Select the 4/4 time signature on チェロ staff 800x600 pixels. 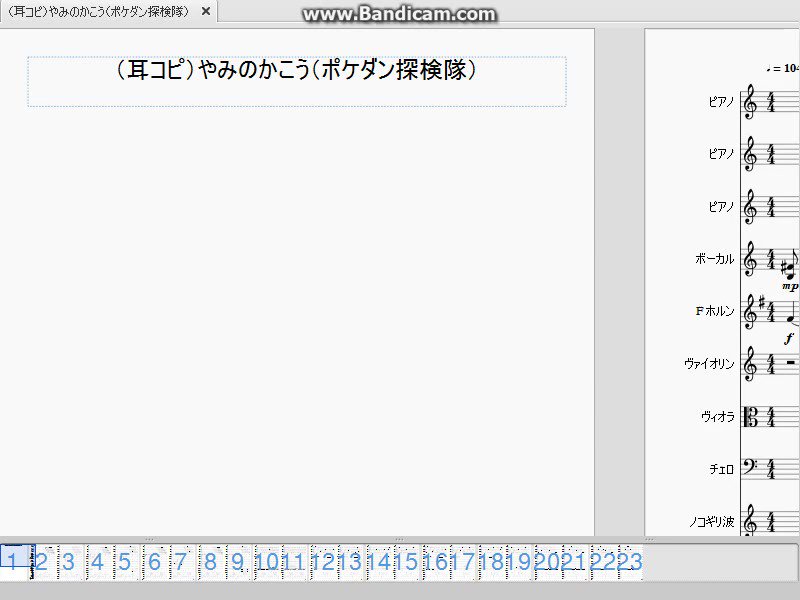771,469
